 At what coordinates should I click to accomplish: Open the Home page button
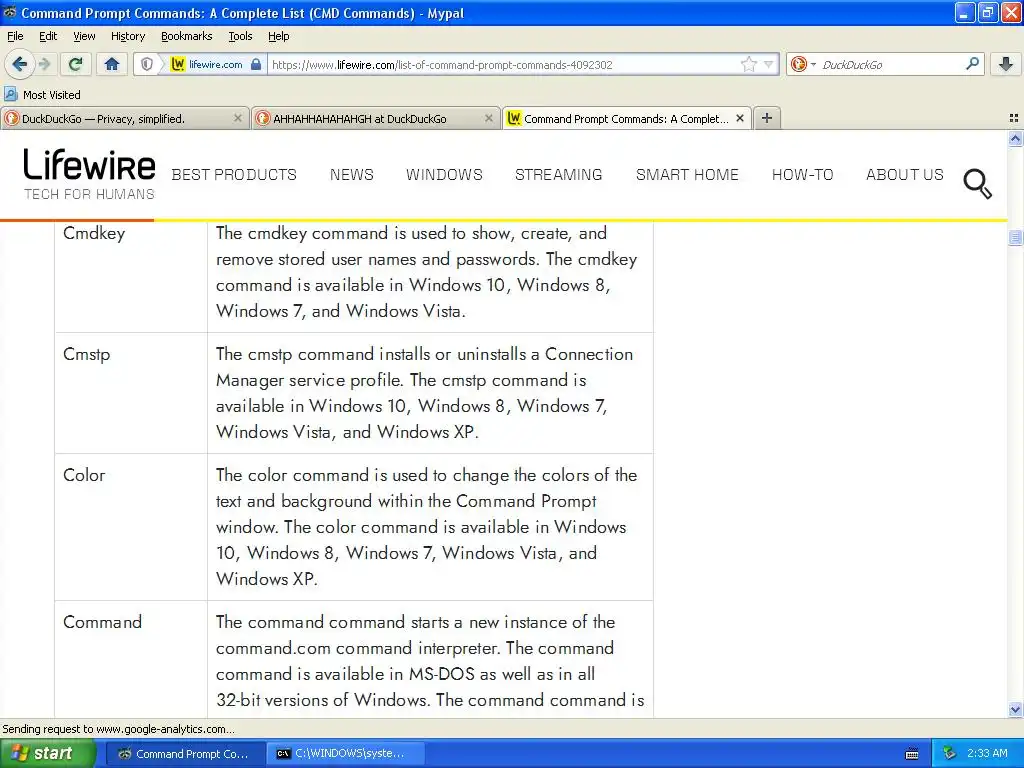click(x=112, y=64)
